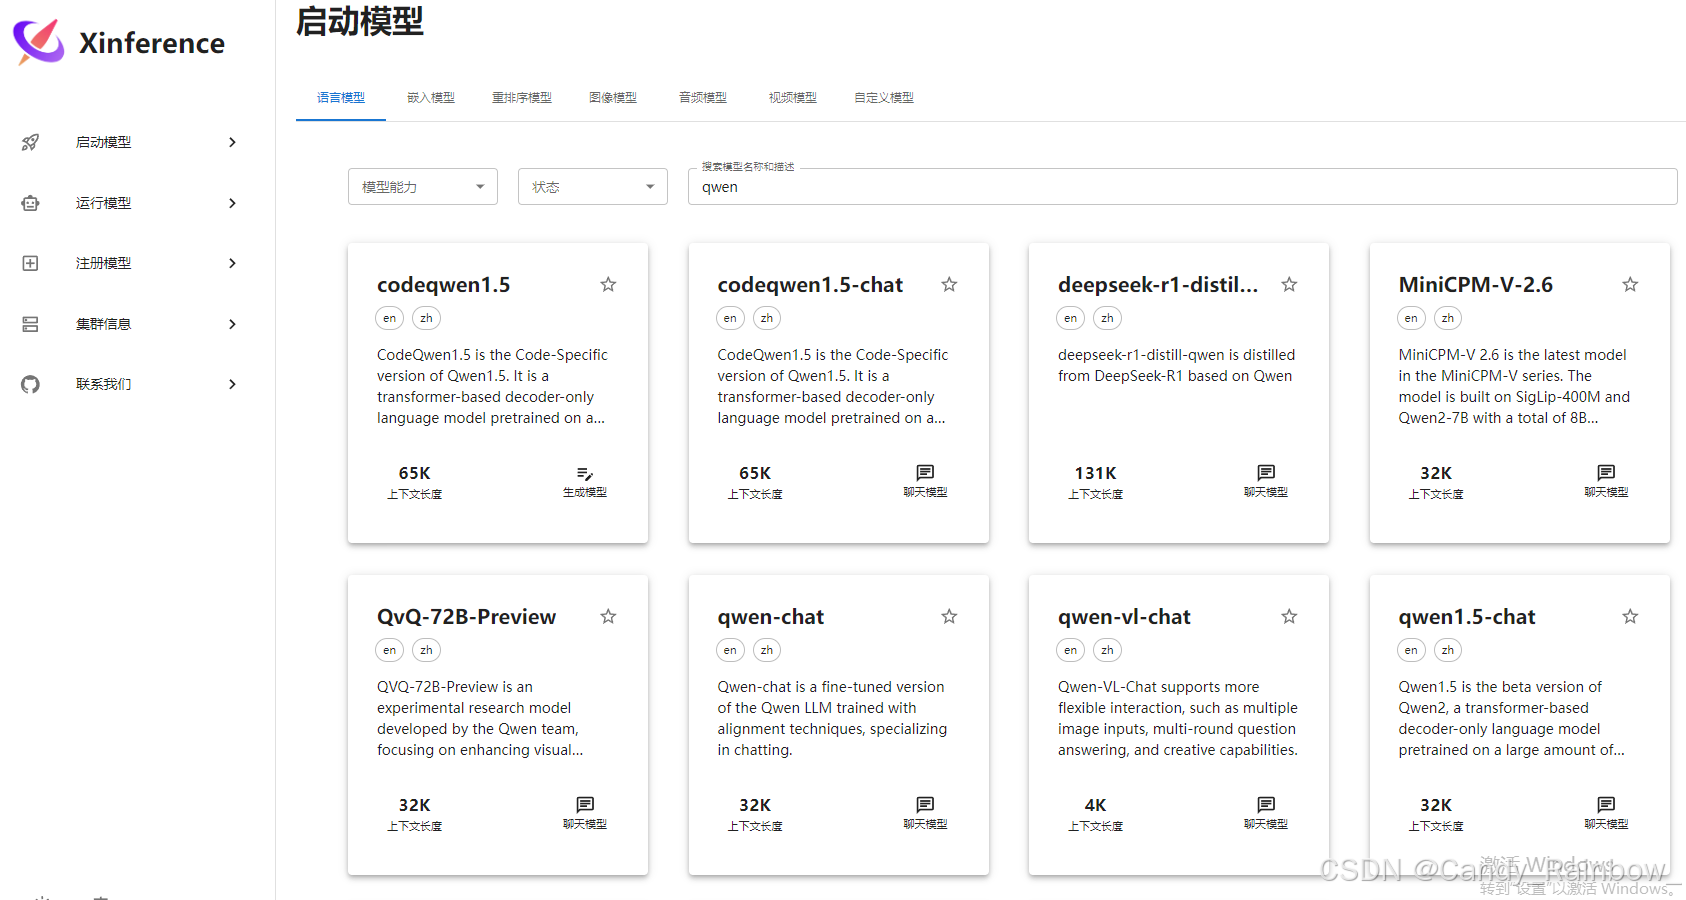Viewport: 1686px width, 900px height.
Task: Click chat-model icon on qwen-vl-chat card
Action: tap(1266, 804)
